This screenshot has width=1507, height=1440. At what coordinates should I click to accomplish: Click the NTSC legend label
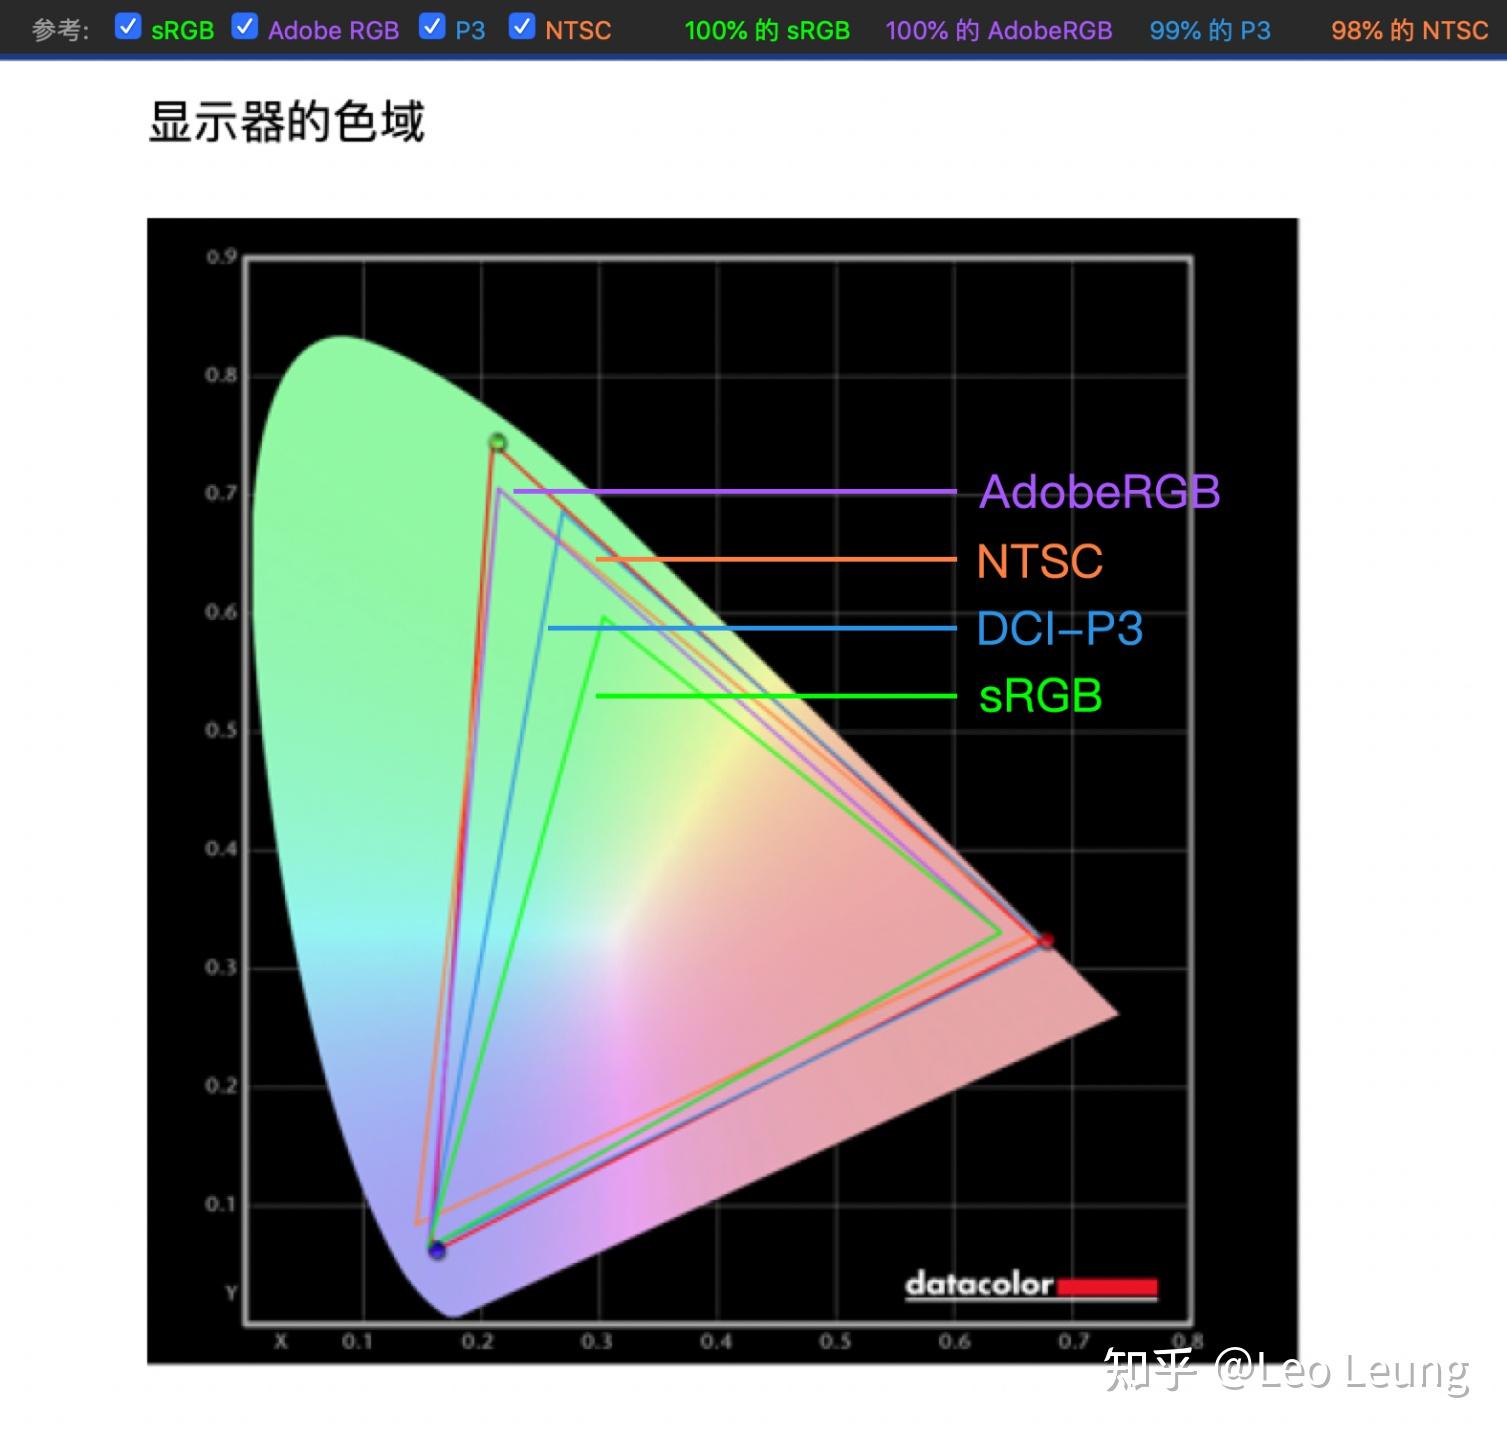(x=1038, y=562)
